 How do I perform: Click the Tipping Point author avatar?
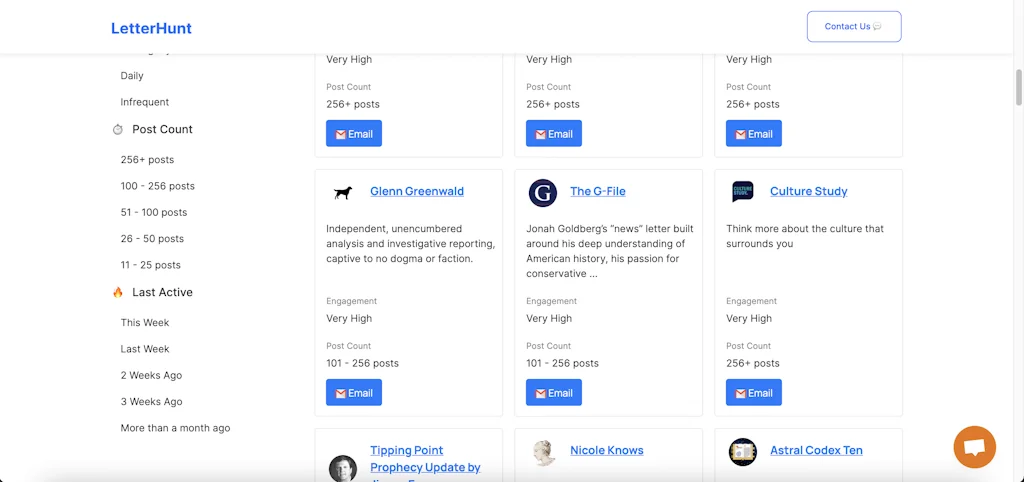pyautogui.click(x=343, y=467)
